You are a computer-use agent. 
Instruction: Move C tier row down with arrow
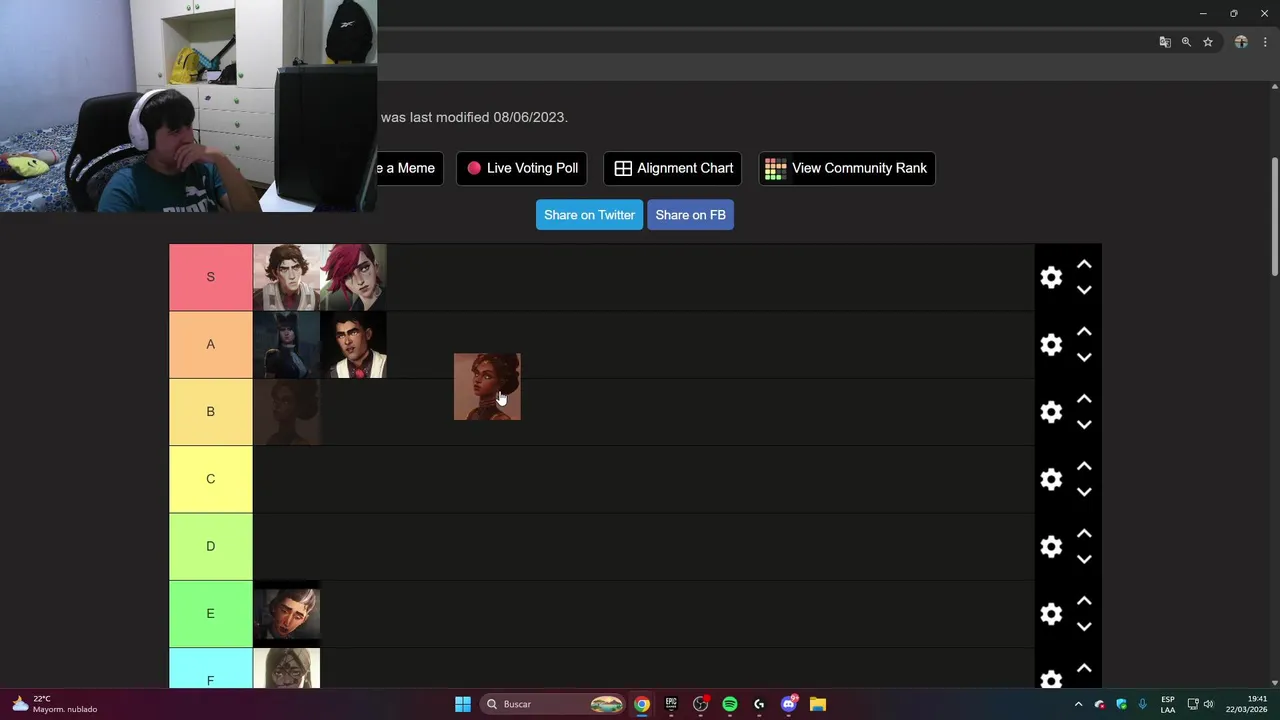1084,491
